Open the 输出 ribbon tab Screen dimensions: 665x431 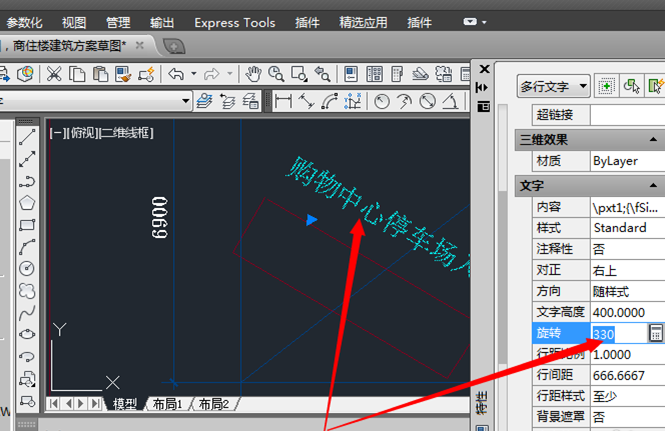point(162,22)
